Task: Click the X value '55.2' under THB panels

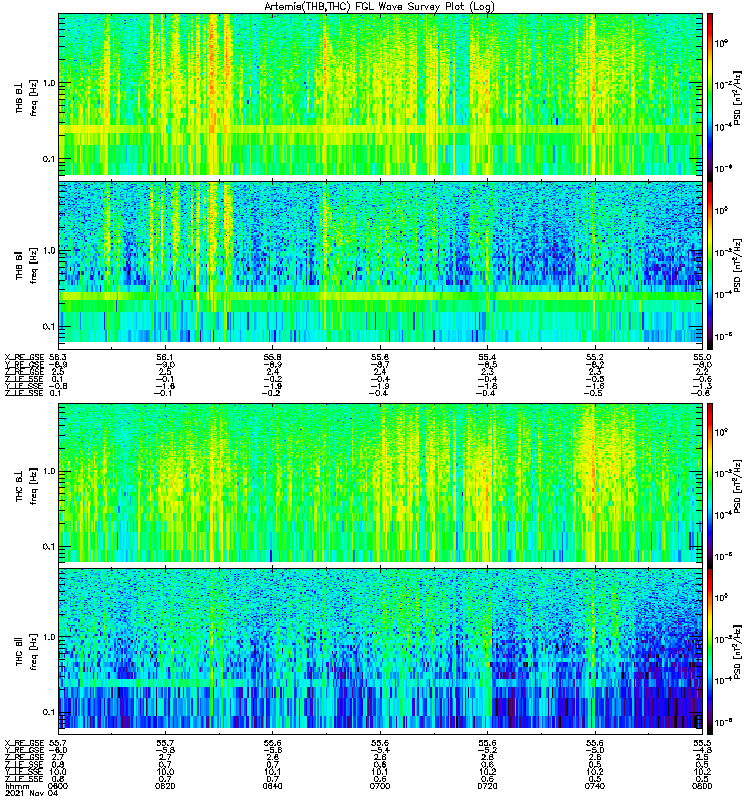Action: pyautogui.click(x=595, y=357)
